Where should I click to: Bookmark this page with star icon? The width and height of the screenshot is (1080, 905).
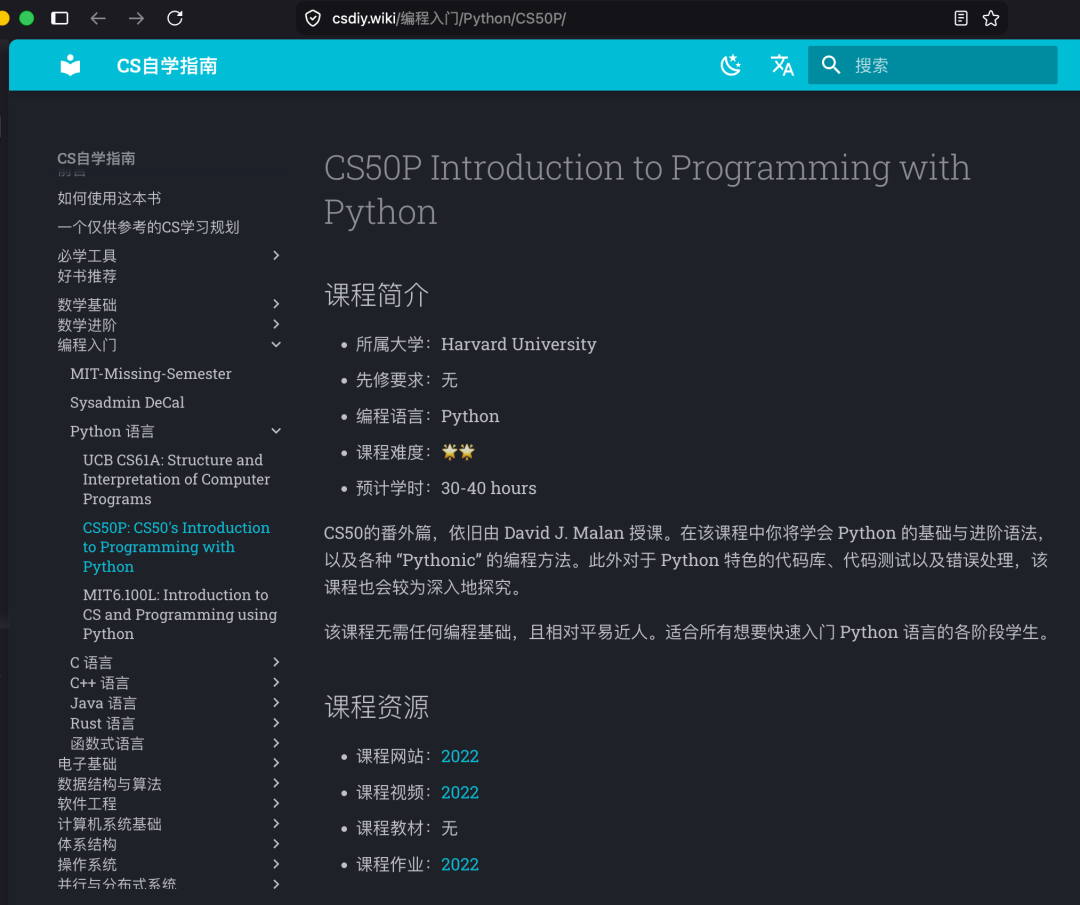[x=990, y=19]
